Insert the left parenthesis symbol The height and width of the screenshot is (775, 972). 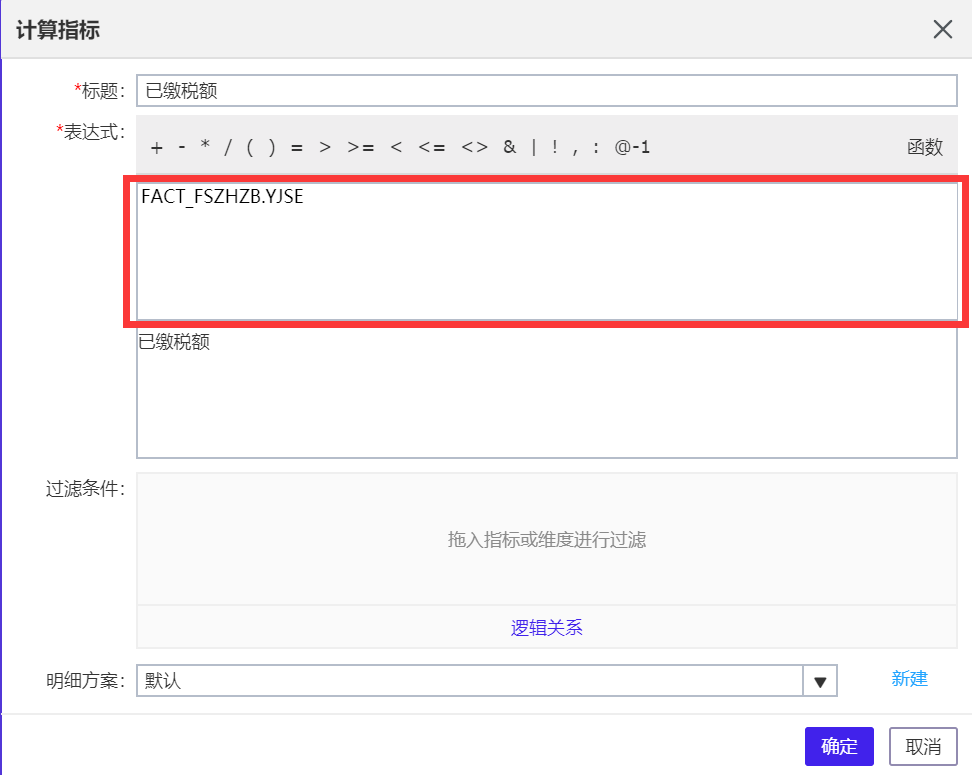pos(250,148)
